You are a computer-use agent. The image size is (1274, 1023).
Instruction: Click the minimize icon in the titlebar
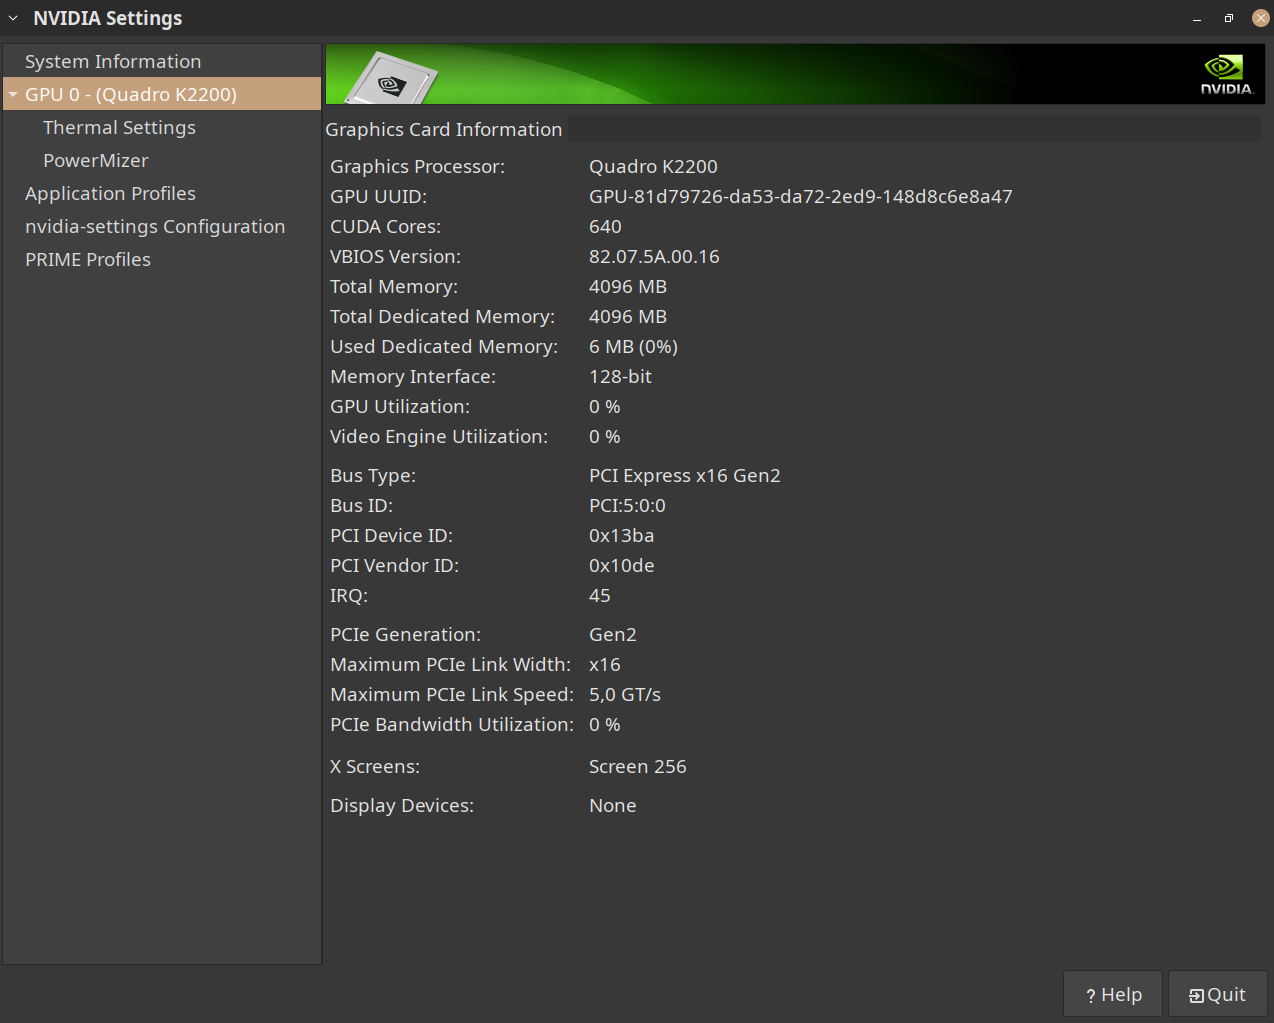point(1196,18)
